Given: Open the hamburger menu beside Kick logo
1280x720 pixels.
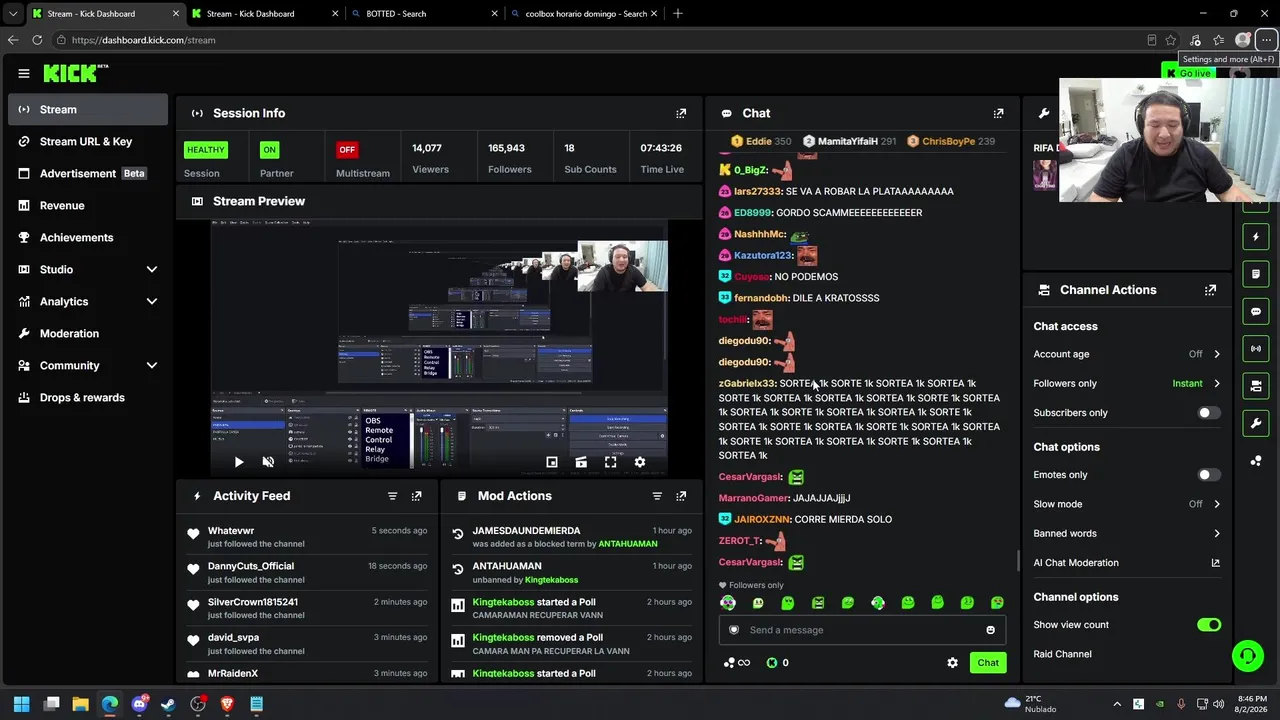Looking at the screenshot, I should tap(24, 73).
